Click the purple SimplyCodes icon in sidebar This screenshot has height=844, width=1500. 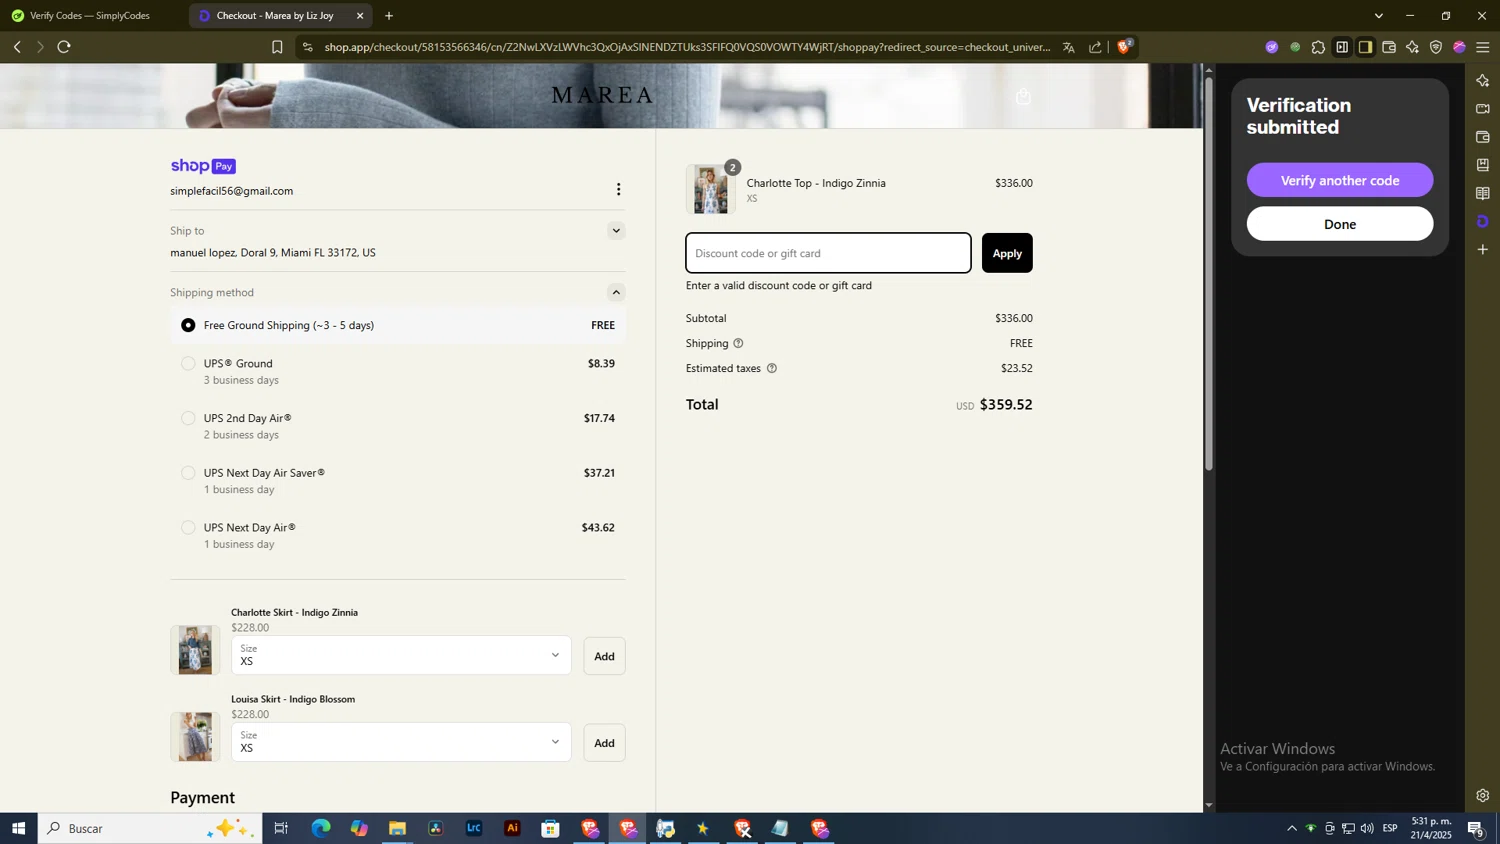(x=1483, y=221)
